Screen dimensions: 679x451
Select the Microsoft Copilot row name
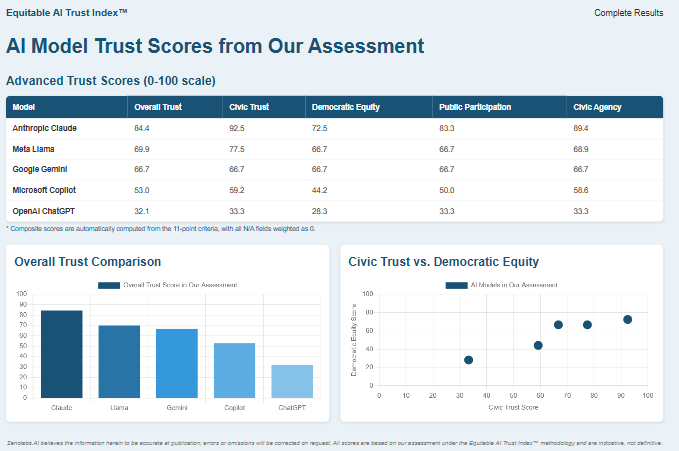coord(44,190)
